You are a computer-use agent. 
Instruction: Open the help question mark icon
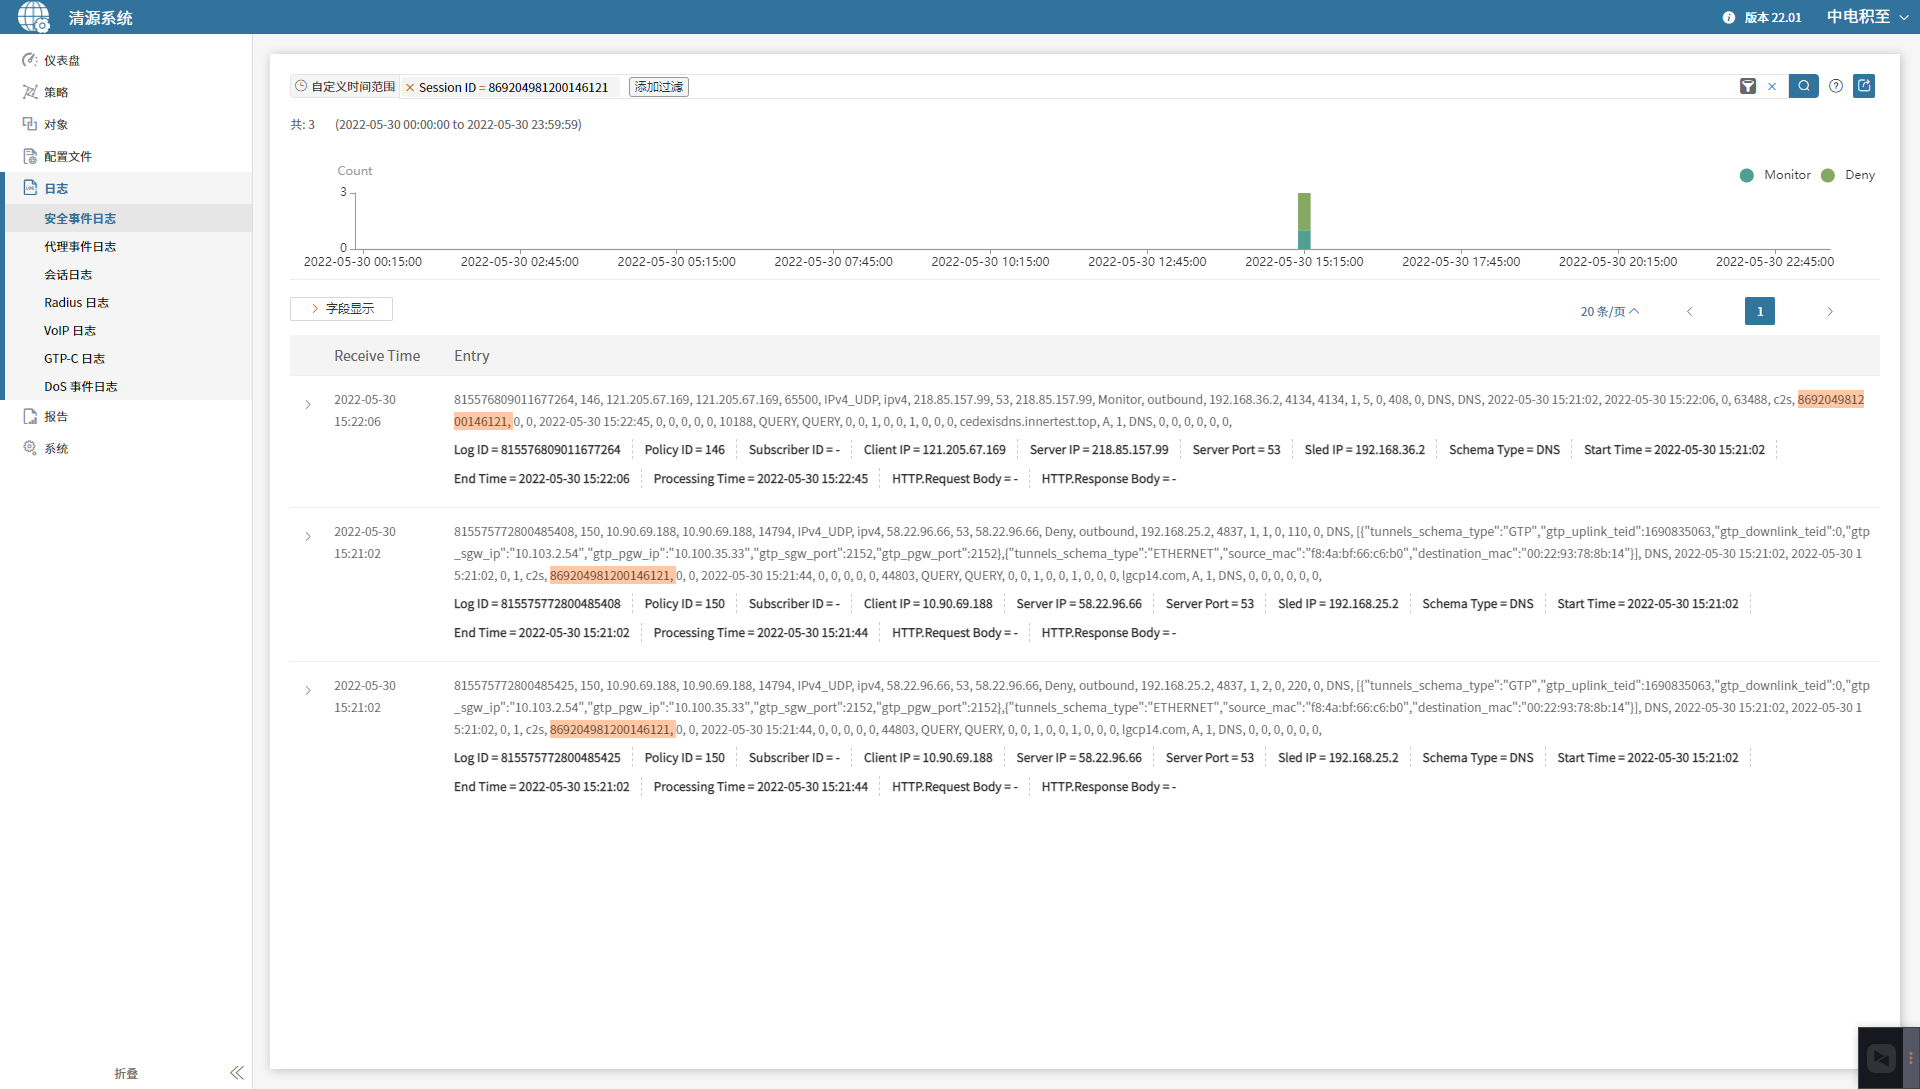click(x=1836, y=86)
